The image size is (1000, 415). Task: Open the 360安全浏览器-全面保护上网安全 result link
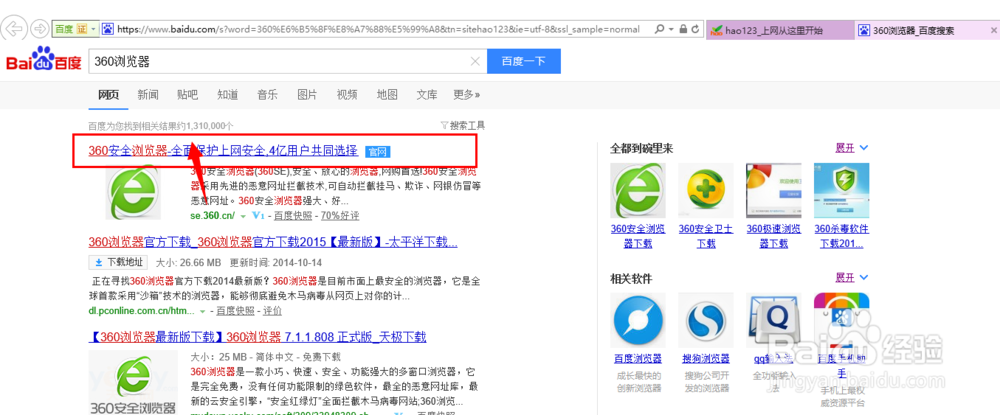pyautogui.click(x=223, y=151)
